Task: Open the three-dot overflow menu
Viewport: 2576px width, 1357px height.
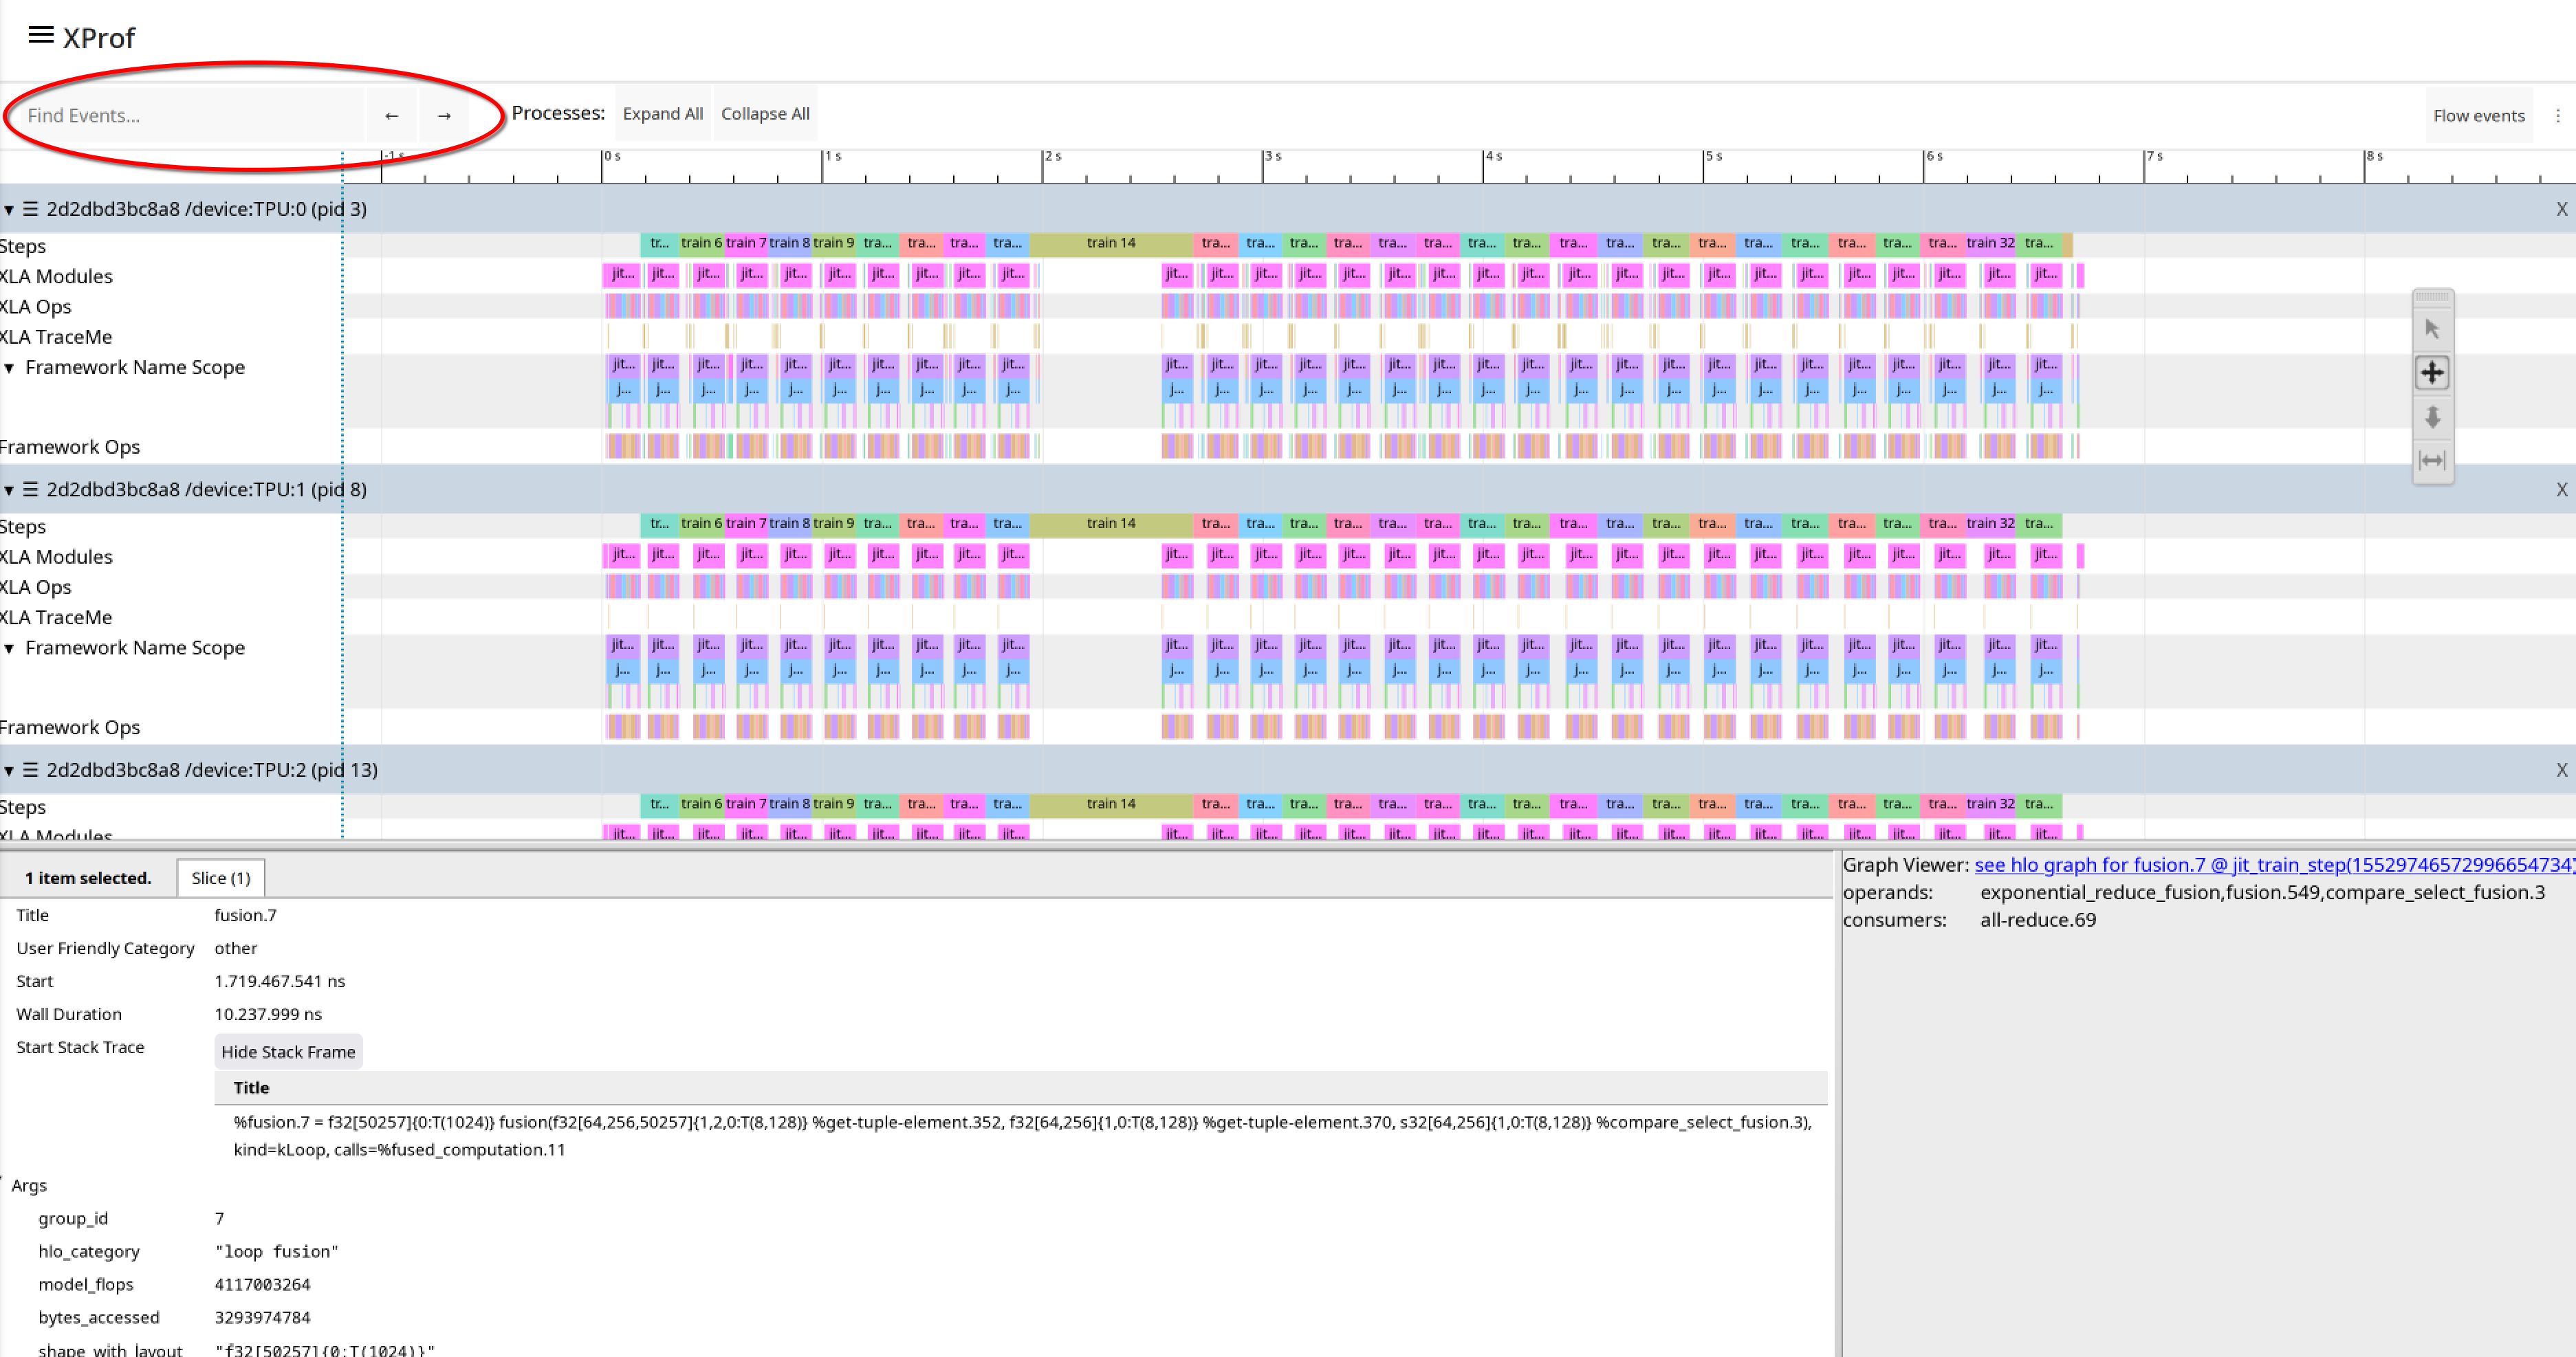Action: (x=2558, y=115)
